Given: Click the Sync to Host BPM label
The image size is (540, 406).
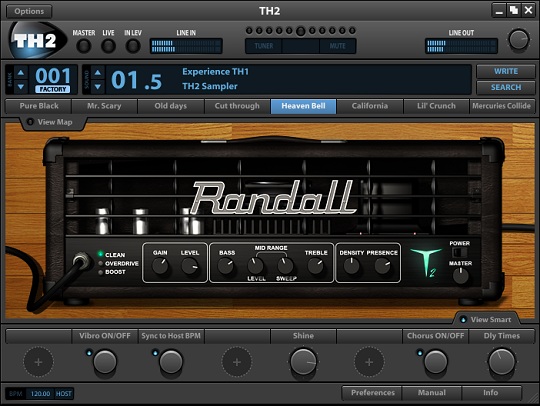Looking at the screenshot, I should tap(171, 336).
